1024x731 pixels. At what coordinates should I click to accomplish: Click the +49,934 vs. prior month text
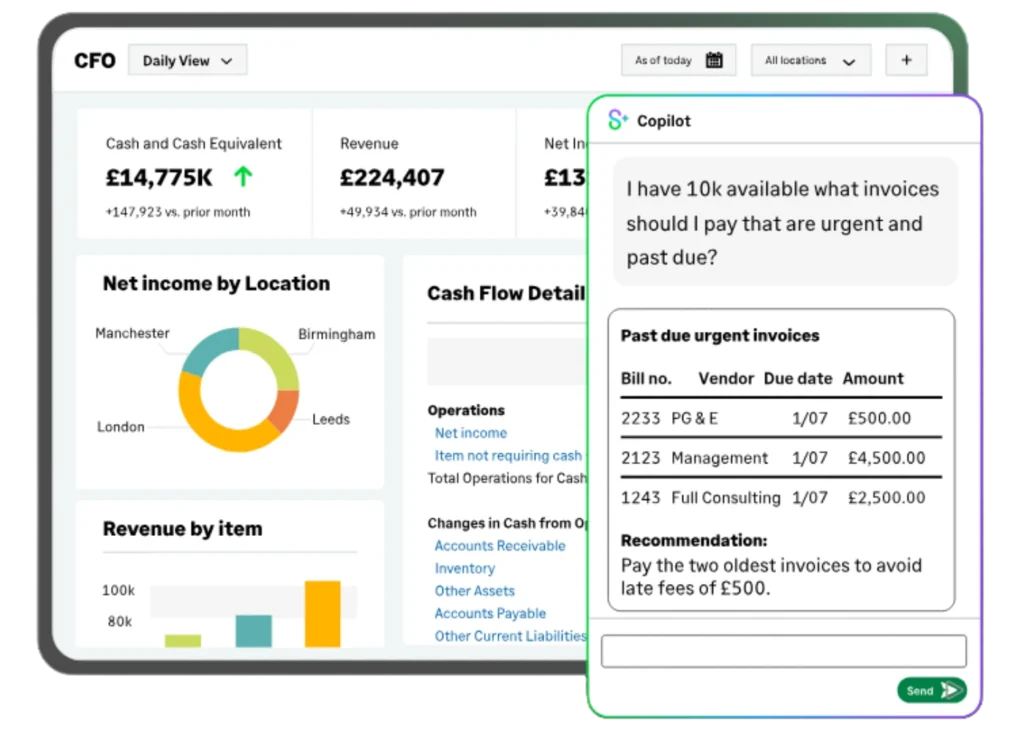point(408,212)
